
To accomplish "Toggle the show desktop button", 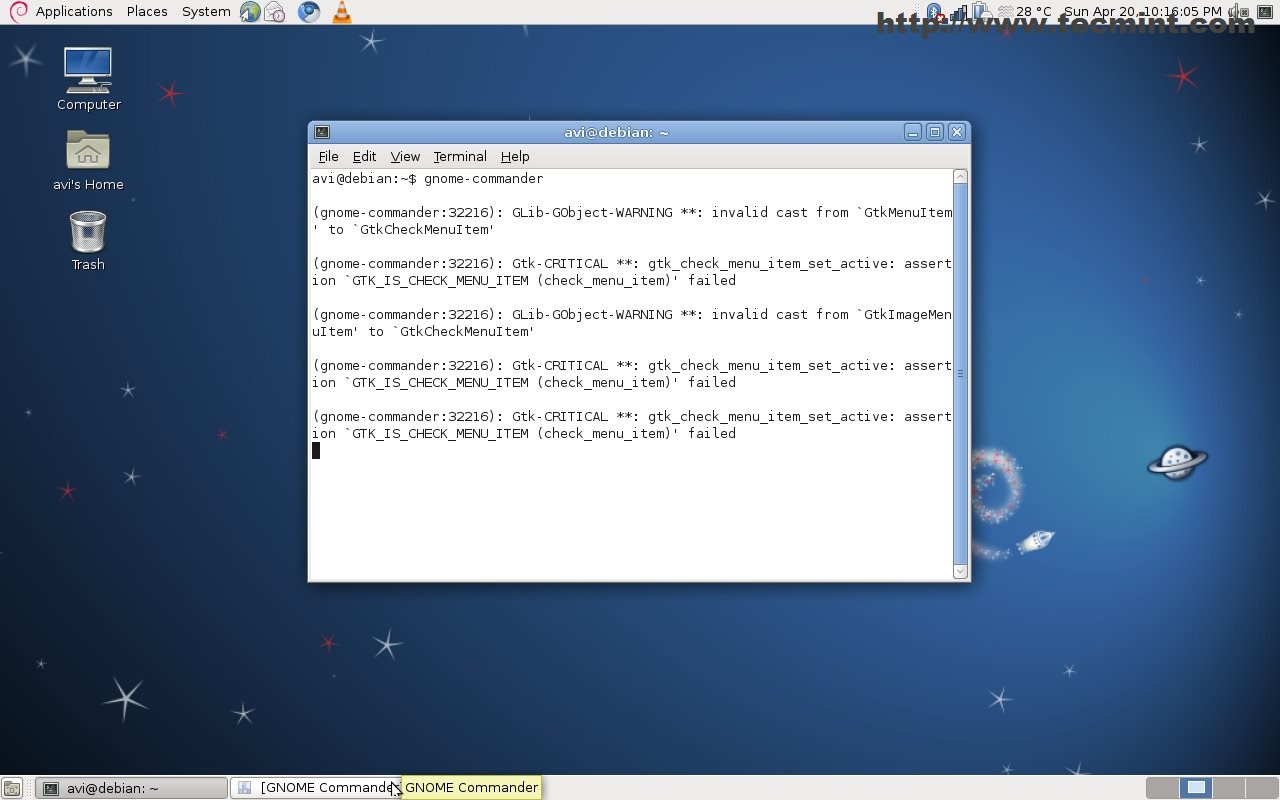I will pos(12,788).
